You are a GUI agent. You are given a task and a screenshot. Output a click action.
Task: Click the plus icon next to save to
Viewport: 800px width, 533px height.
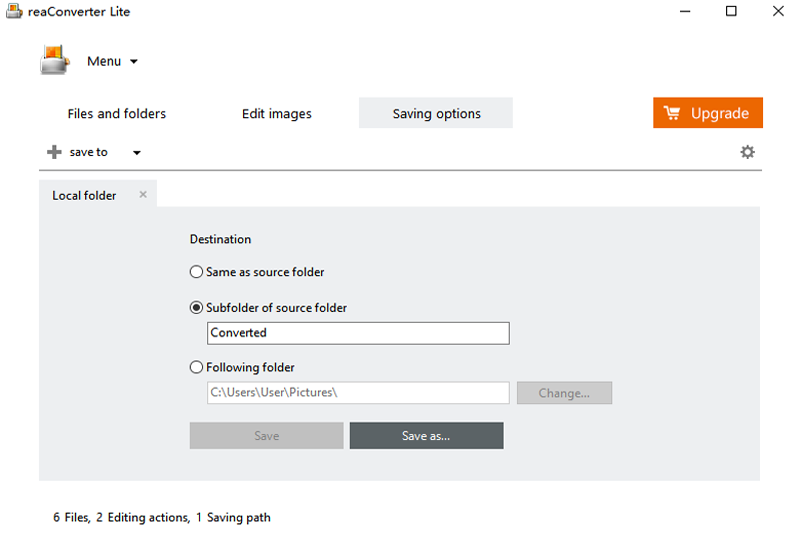[x=54, y=152]
